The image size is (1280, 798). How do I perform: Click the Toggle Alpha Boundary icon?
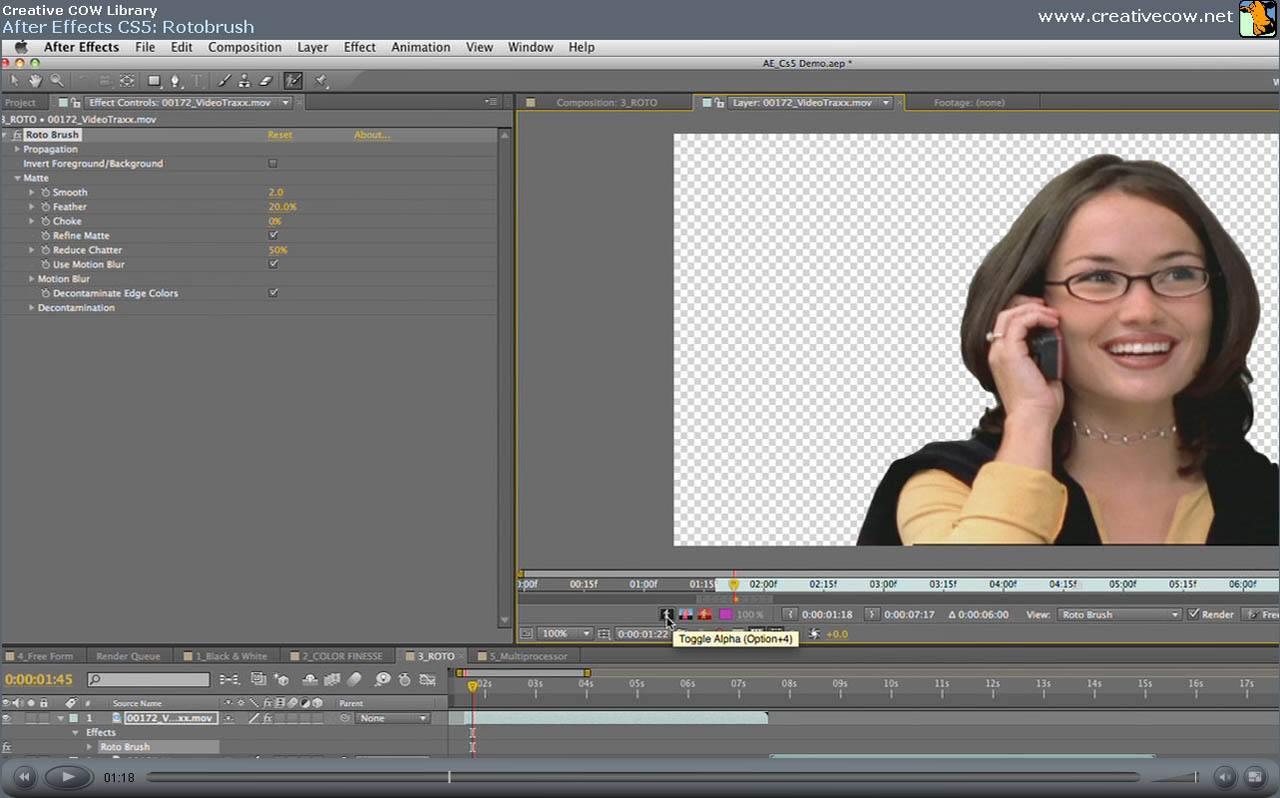click(x=686, y=614)
